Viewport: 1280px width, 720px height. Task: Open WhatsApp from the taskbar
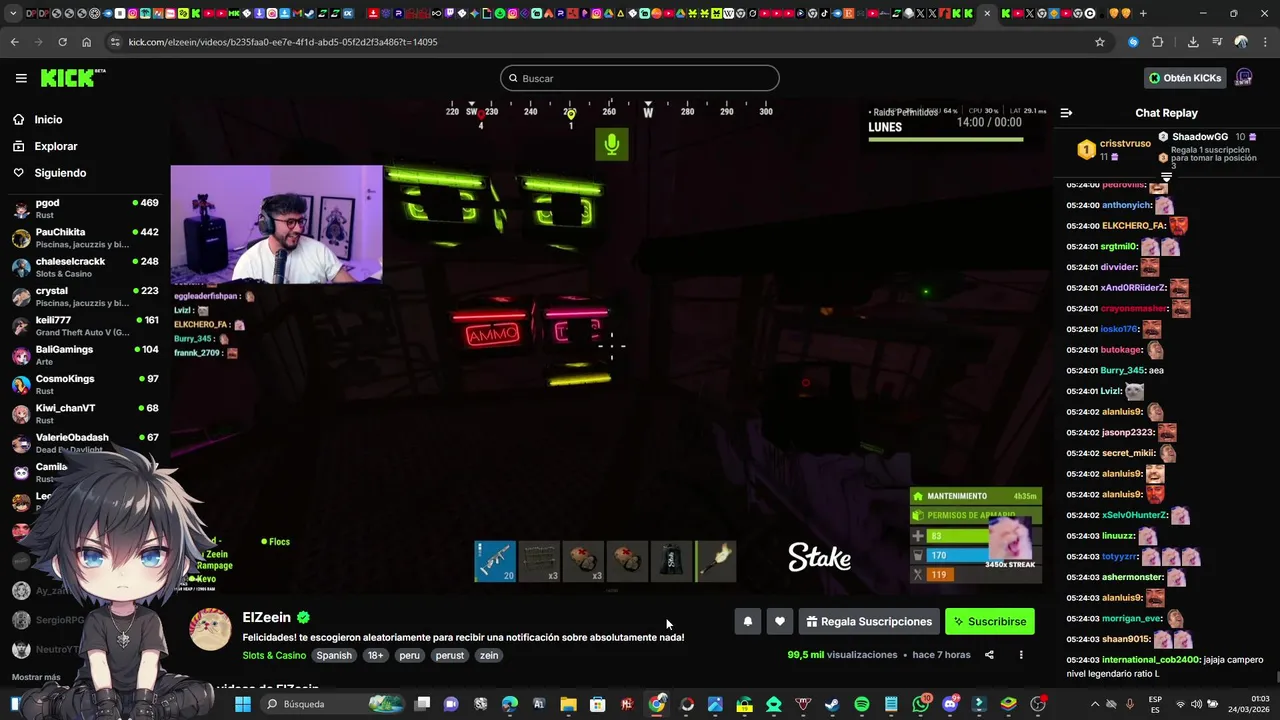pyautogui.click(x=921, y=704)
